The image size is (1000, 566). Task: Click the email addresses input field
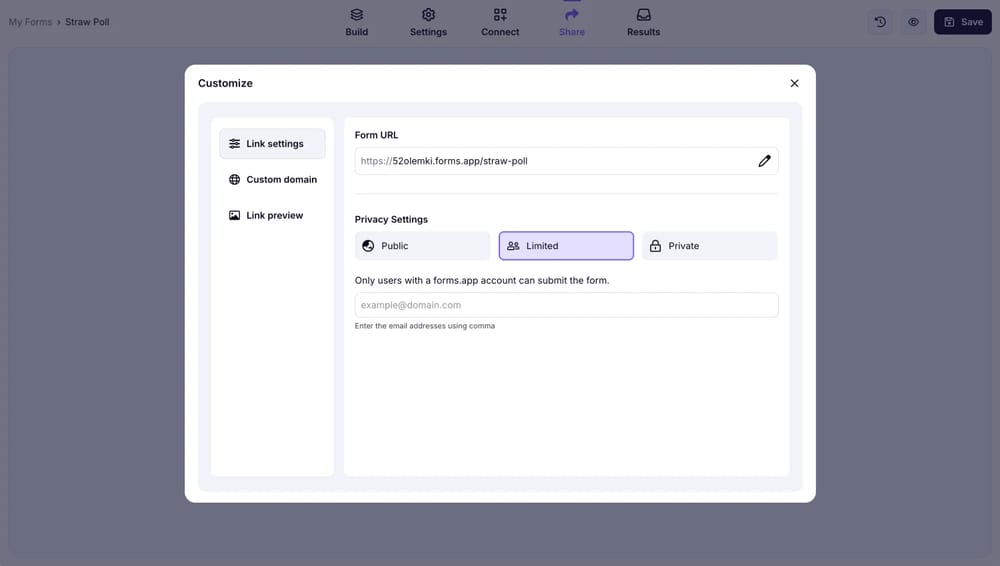pos(566,305)
